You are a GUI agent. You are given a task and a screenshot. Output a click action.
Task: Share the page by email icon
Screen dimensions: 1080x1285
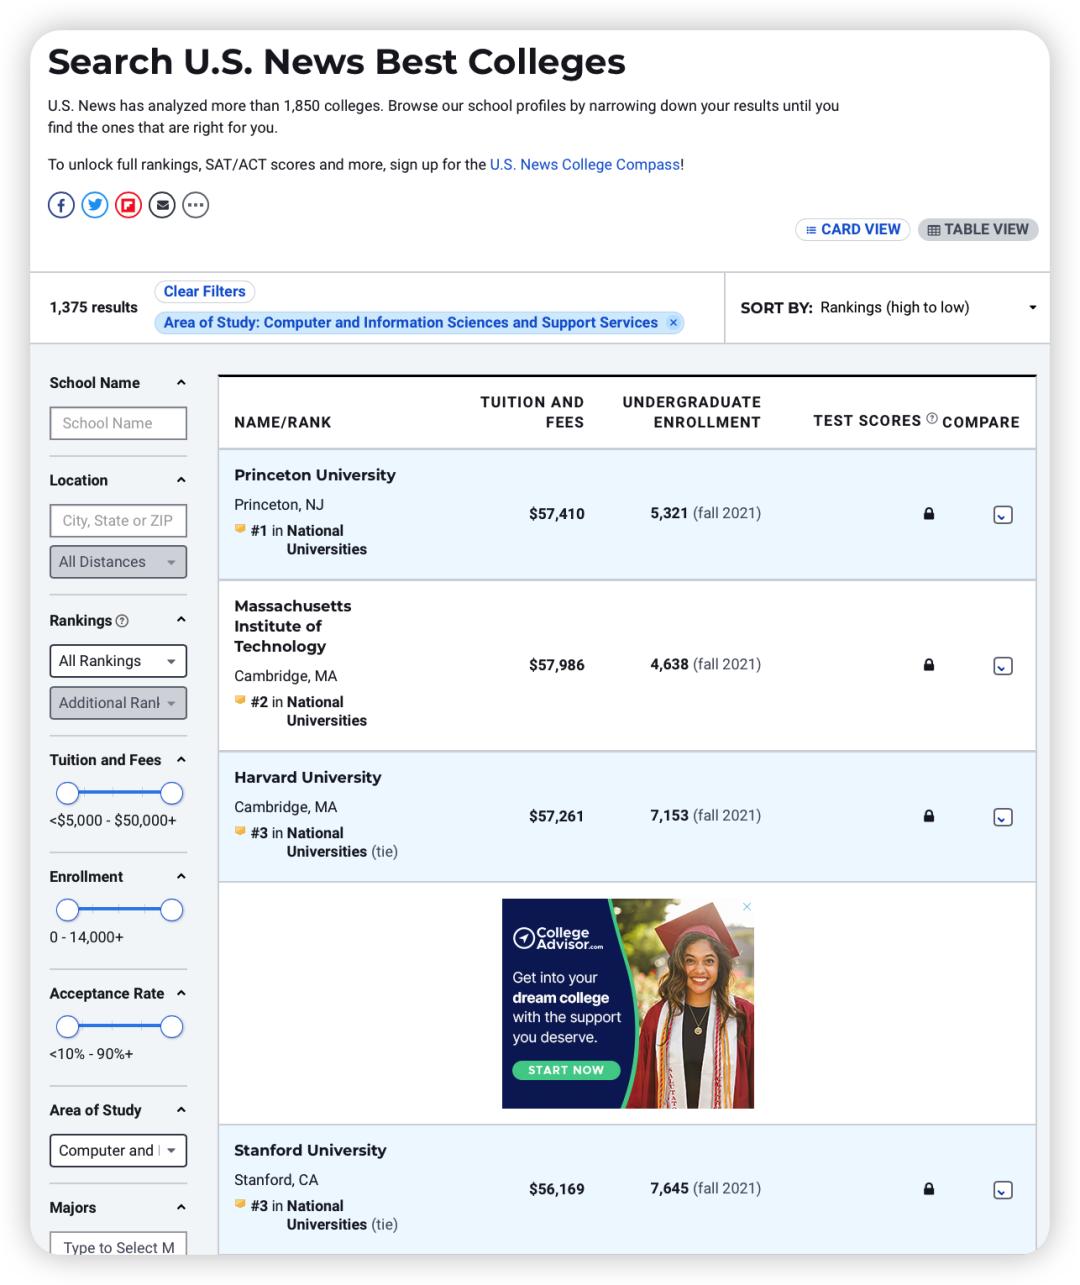click(x=162, y=205)
